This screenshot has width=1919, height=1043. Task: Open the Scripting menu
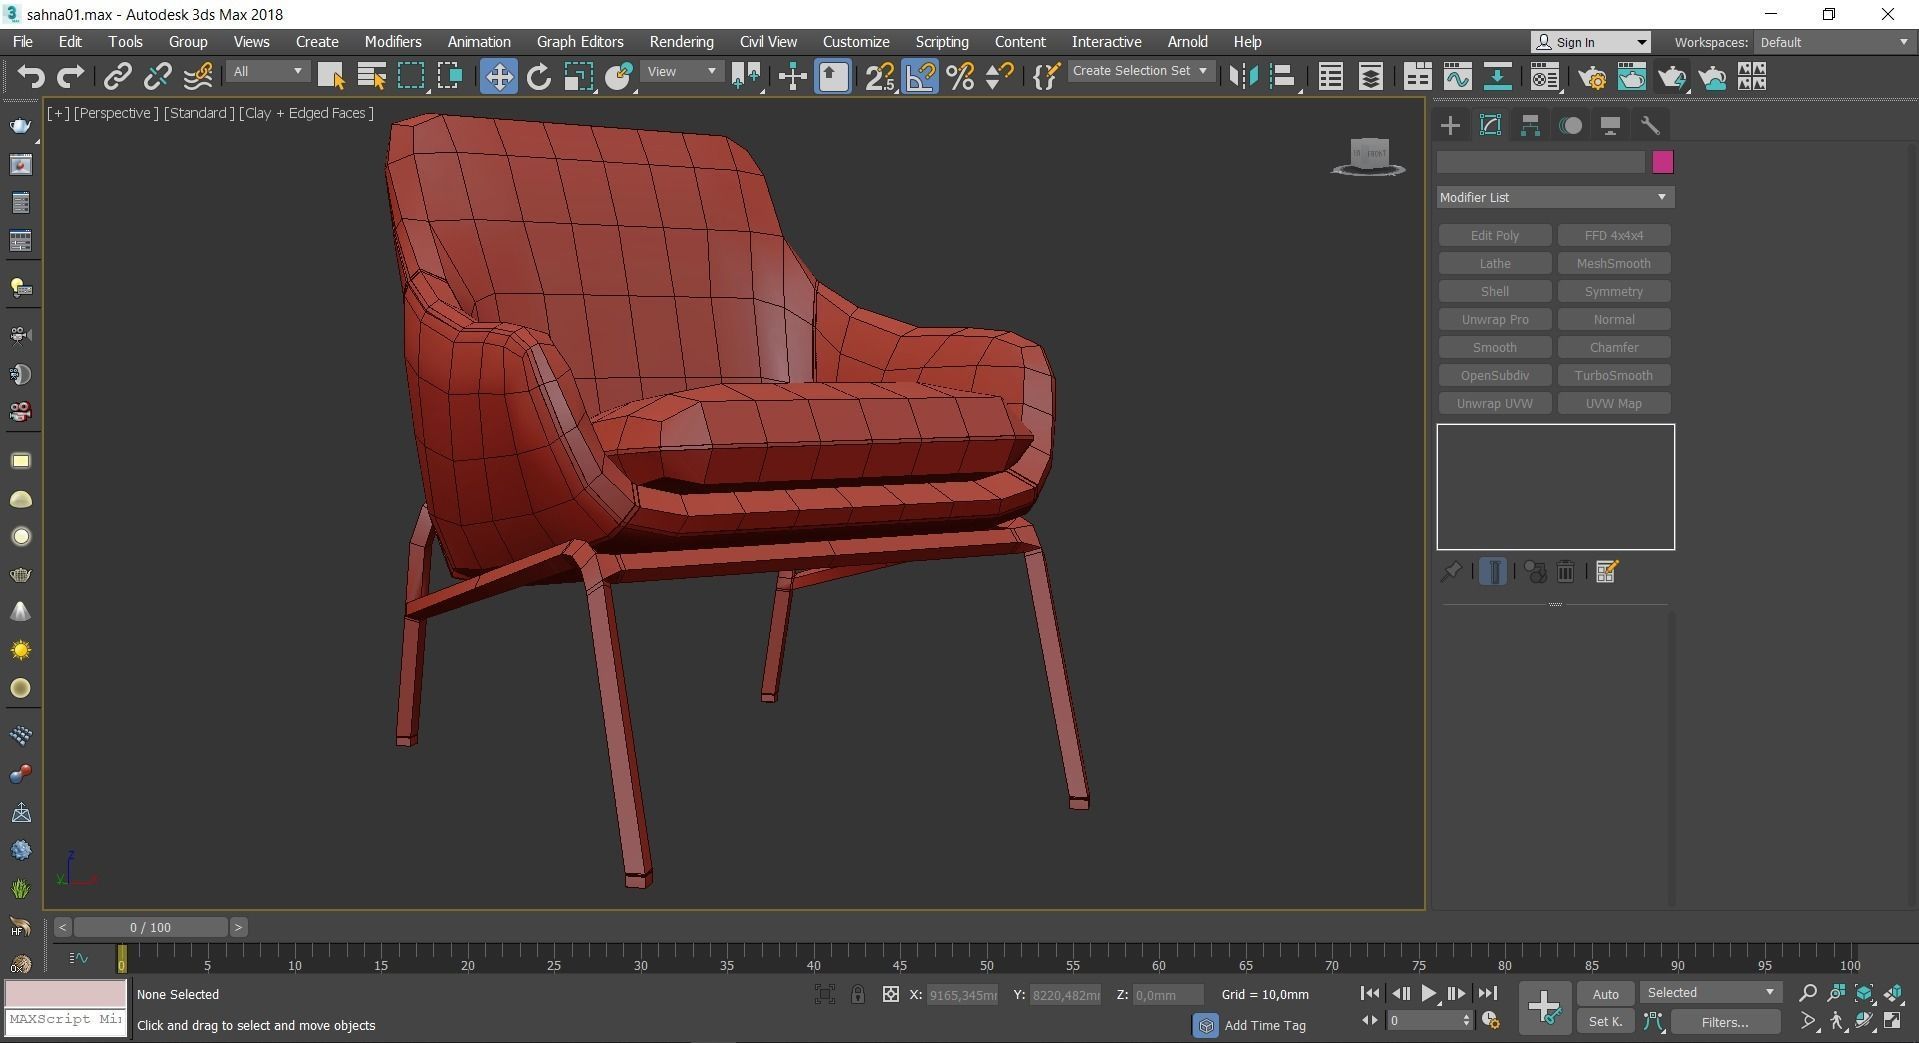[942, 42]
